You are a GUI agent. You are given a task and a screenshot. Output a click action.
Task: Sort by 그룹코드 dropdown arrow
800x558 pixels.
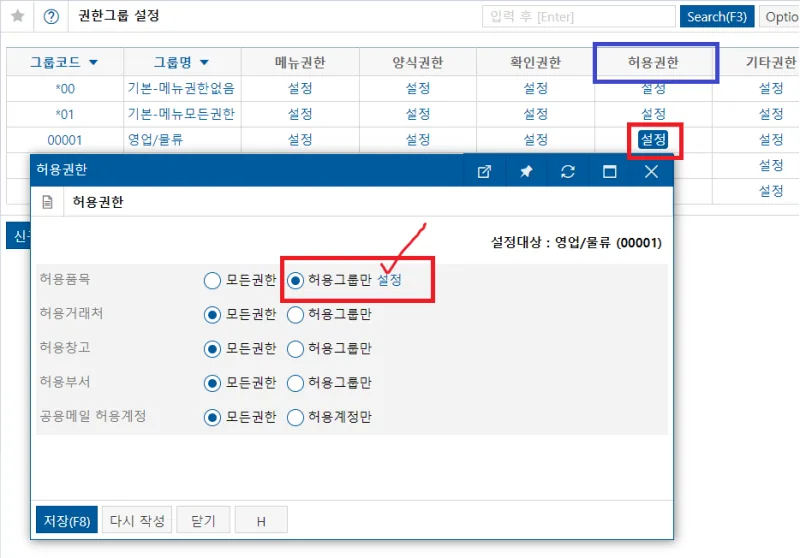click(93, 62)
